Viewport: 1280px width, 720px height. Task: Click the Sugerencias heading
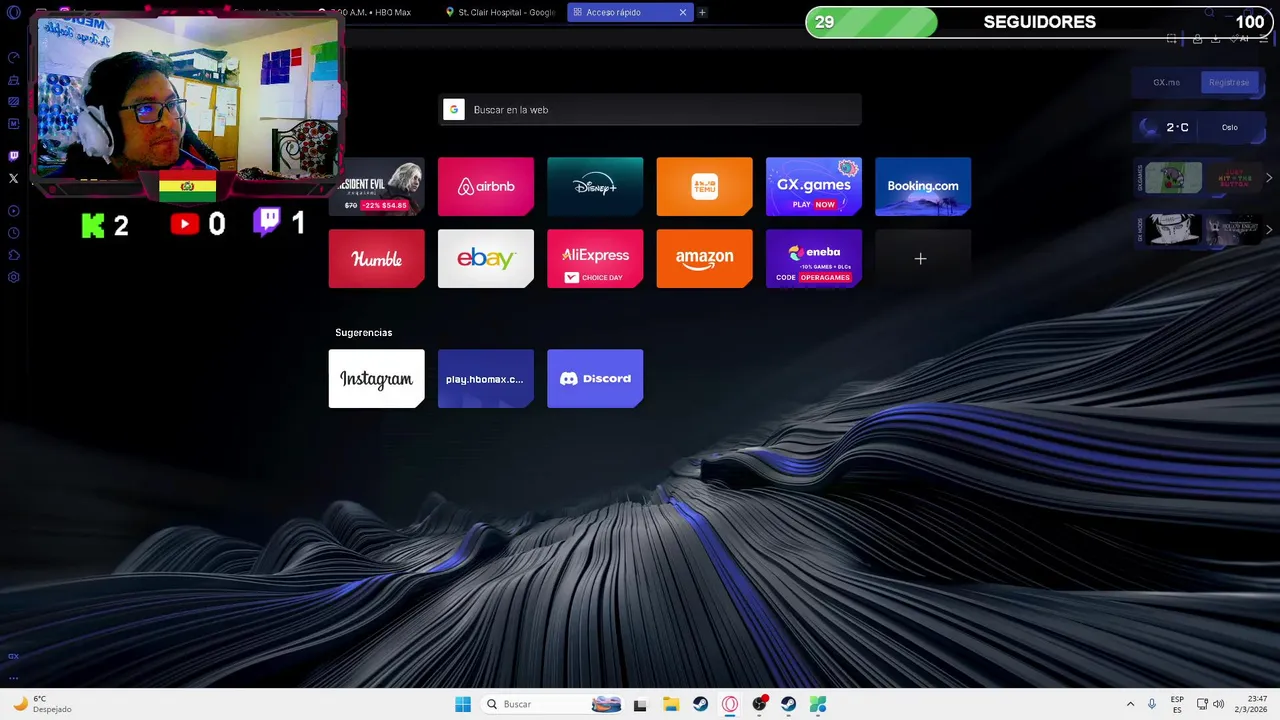point(364,332)
